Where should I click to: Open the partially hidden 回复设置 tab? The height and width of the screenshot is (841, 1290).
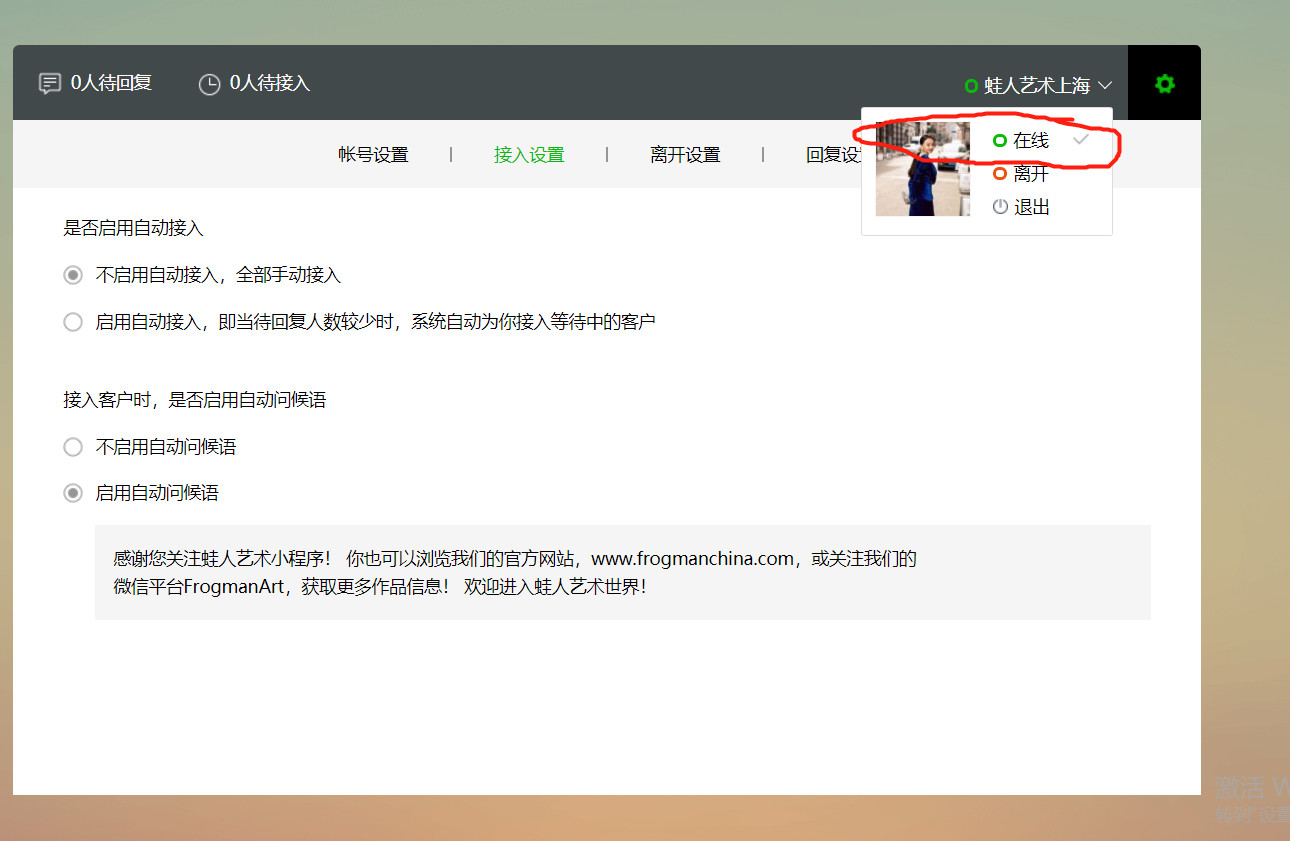click(834, 155)
